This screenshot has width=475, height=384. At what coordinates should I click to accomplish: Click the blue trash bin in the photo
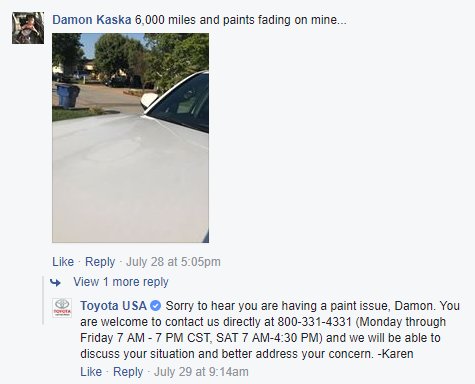pos(68,96)
